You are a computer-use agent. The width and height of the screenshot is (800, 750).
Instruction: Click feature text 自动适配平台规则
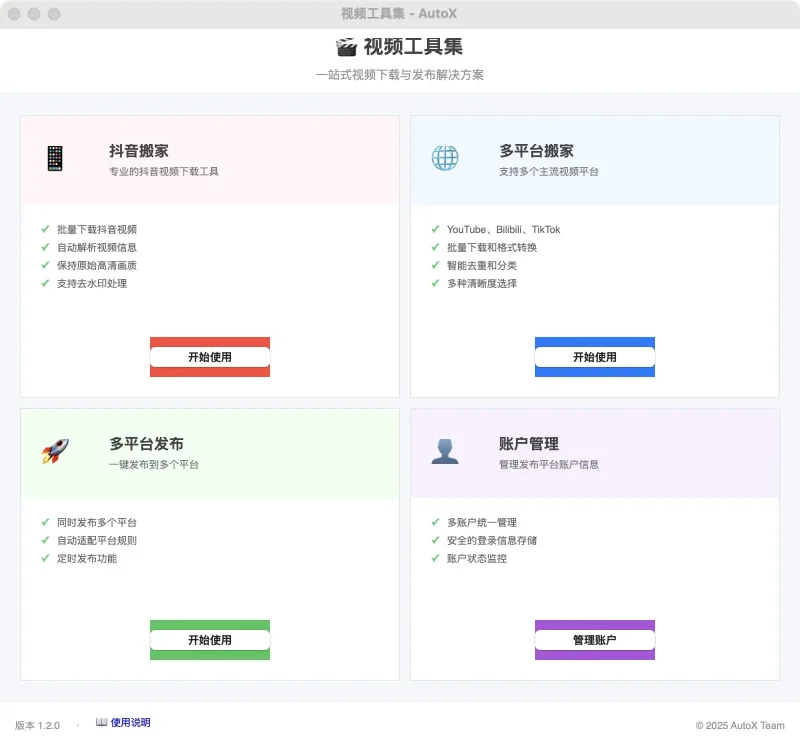point(97,540)
